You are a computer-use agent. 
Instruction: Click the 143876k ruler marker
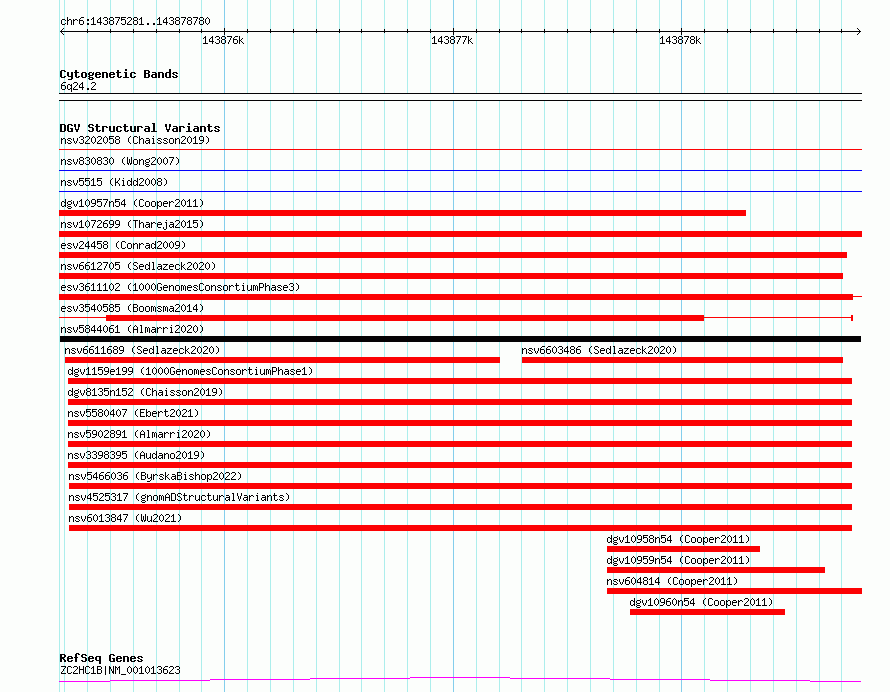223,40
